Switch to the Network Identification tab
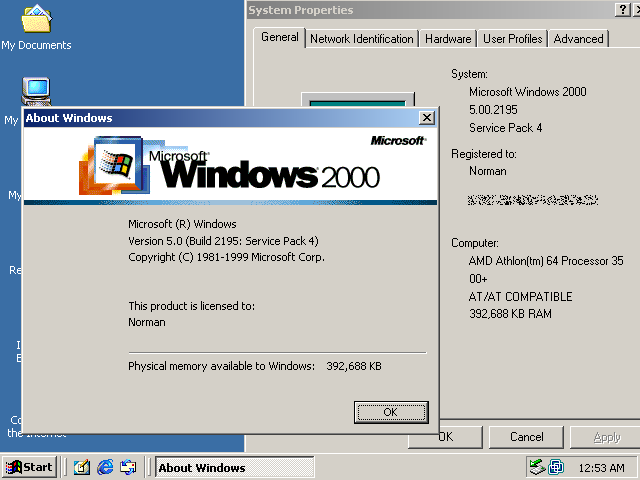Viewport: 640px width, 480px height. (362, 39)
